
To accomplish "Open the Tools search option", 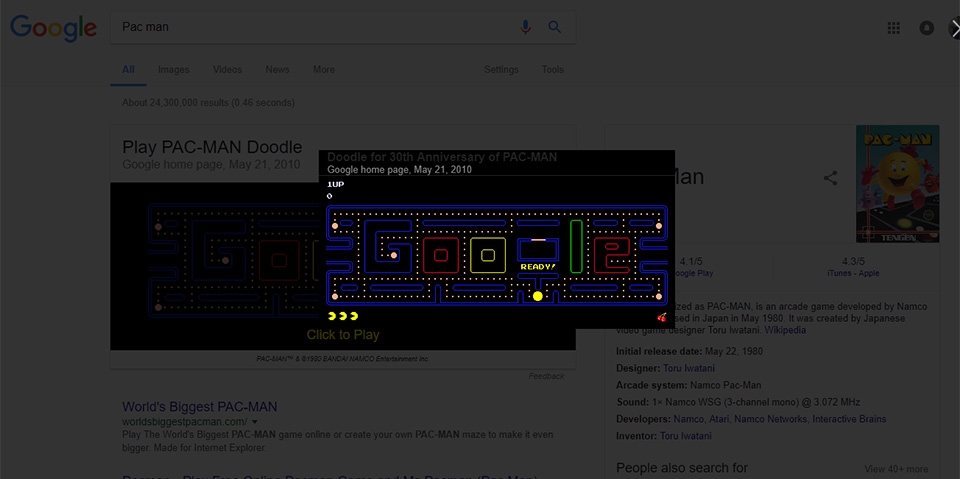I will [552, 70].
